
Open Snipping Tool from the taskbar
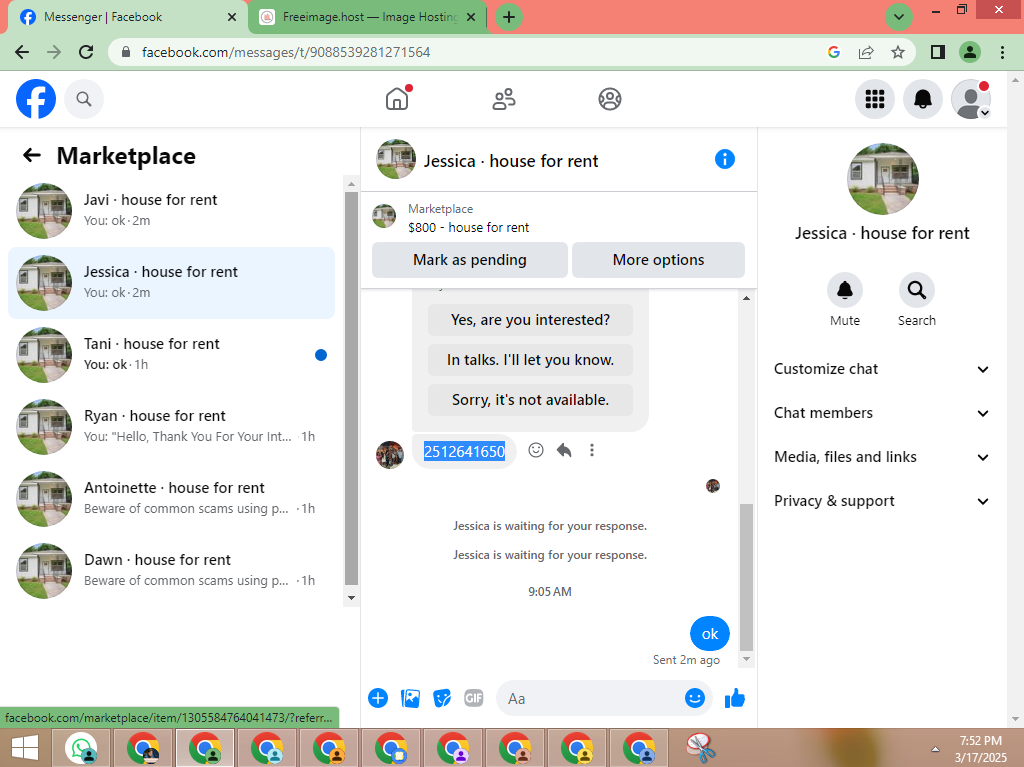click(x=701, y=749)
